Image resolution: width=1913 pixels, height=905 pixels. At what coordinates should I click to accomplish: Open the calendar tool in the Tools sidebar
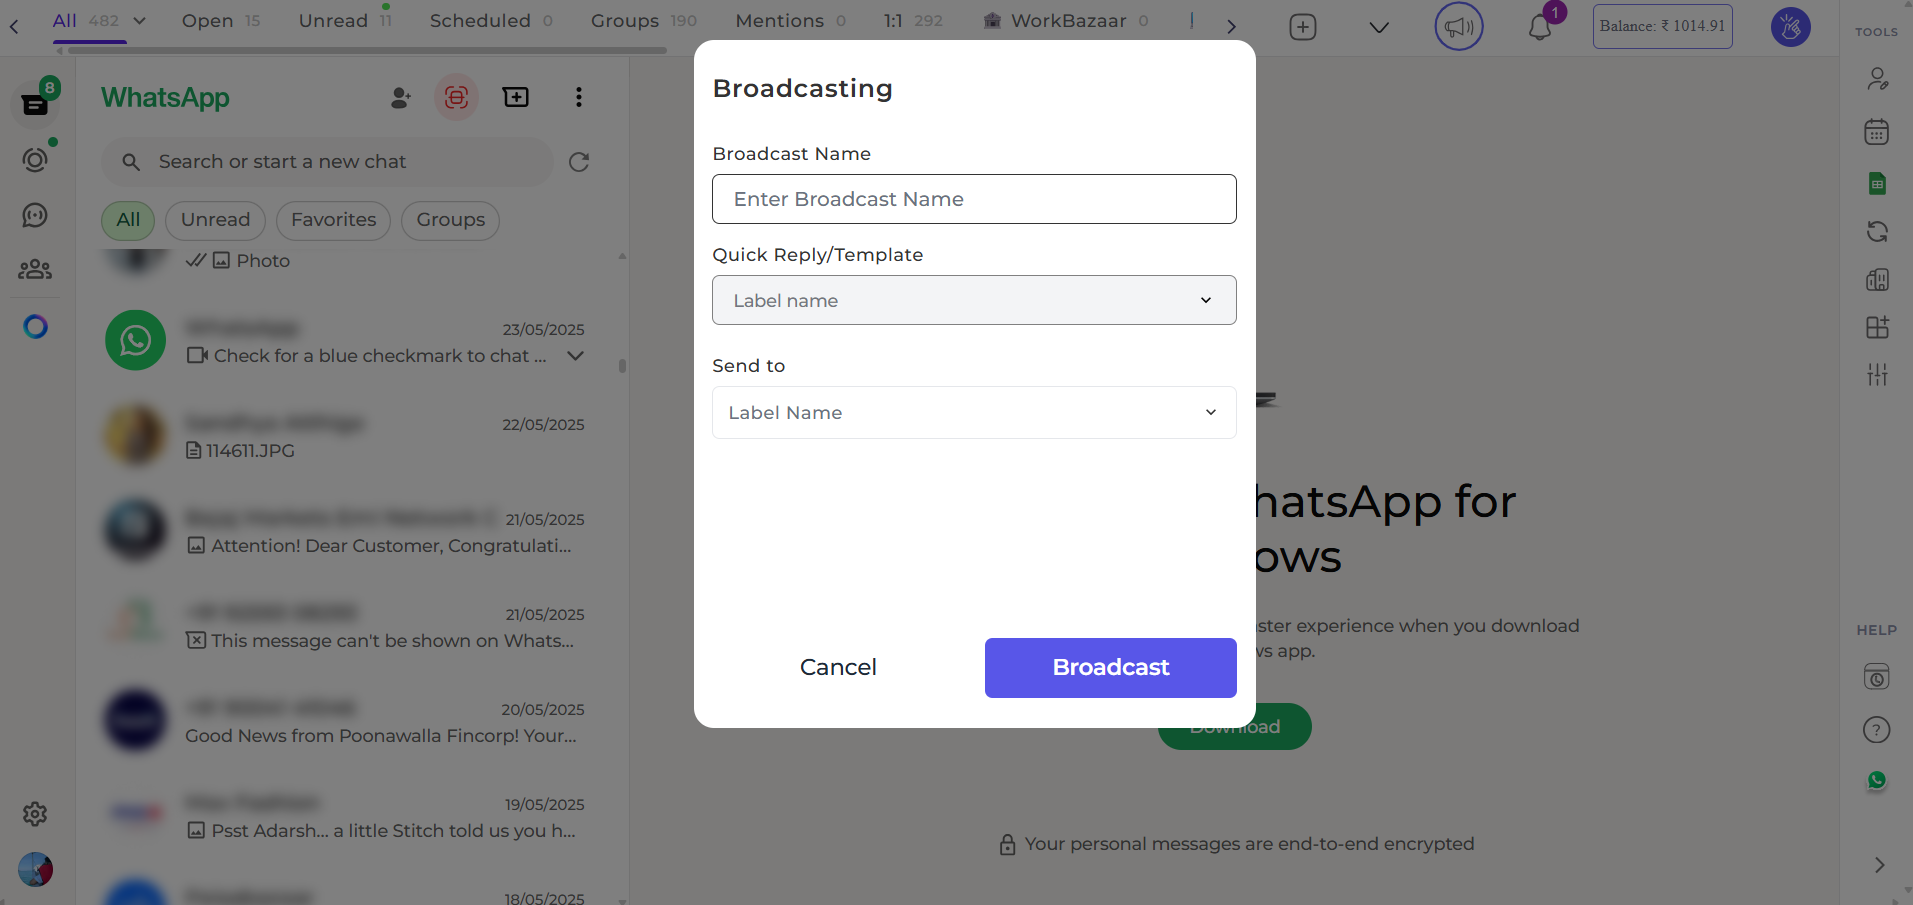1876,131
